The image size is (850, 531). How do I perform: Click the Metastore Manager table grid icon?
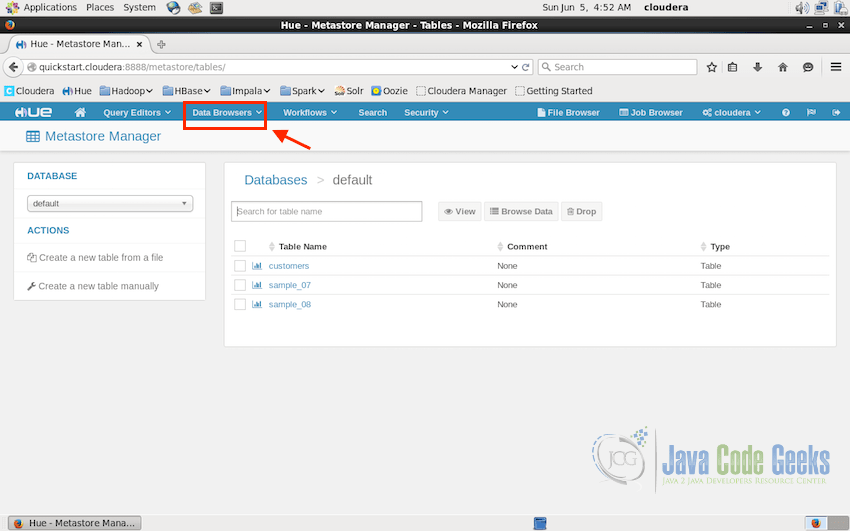(x=33, y=137)
